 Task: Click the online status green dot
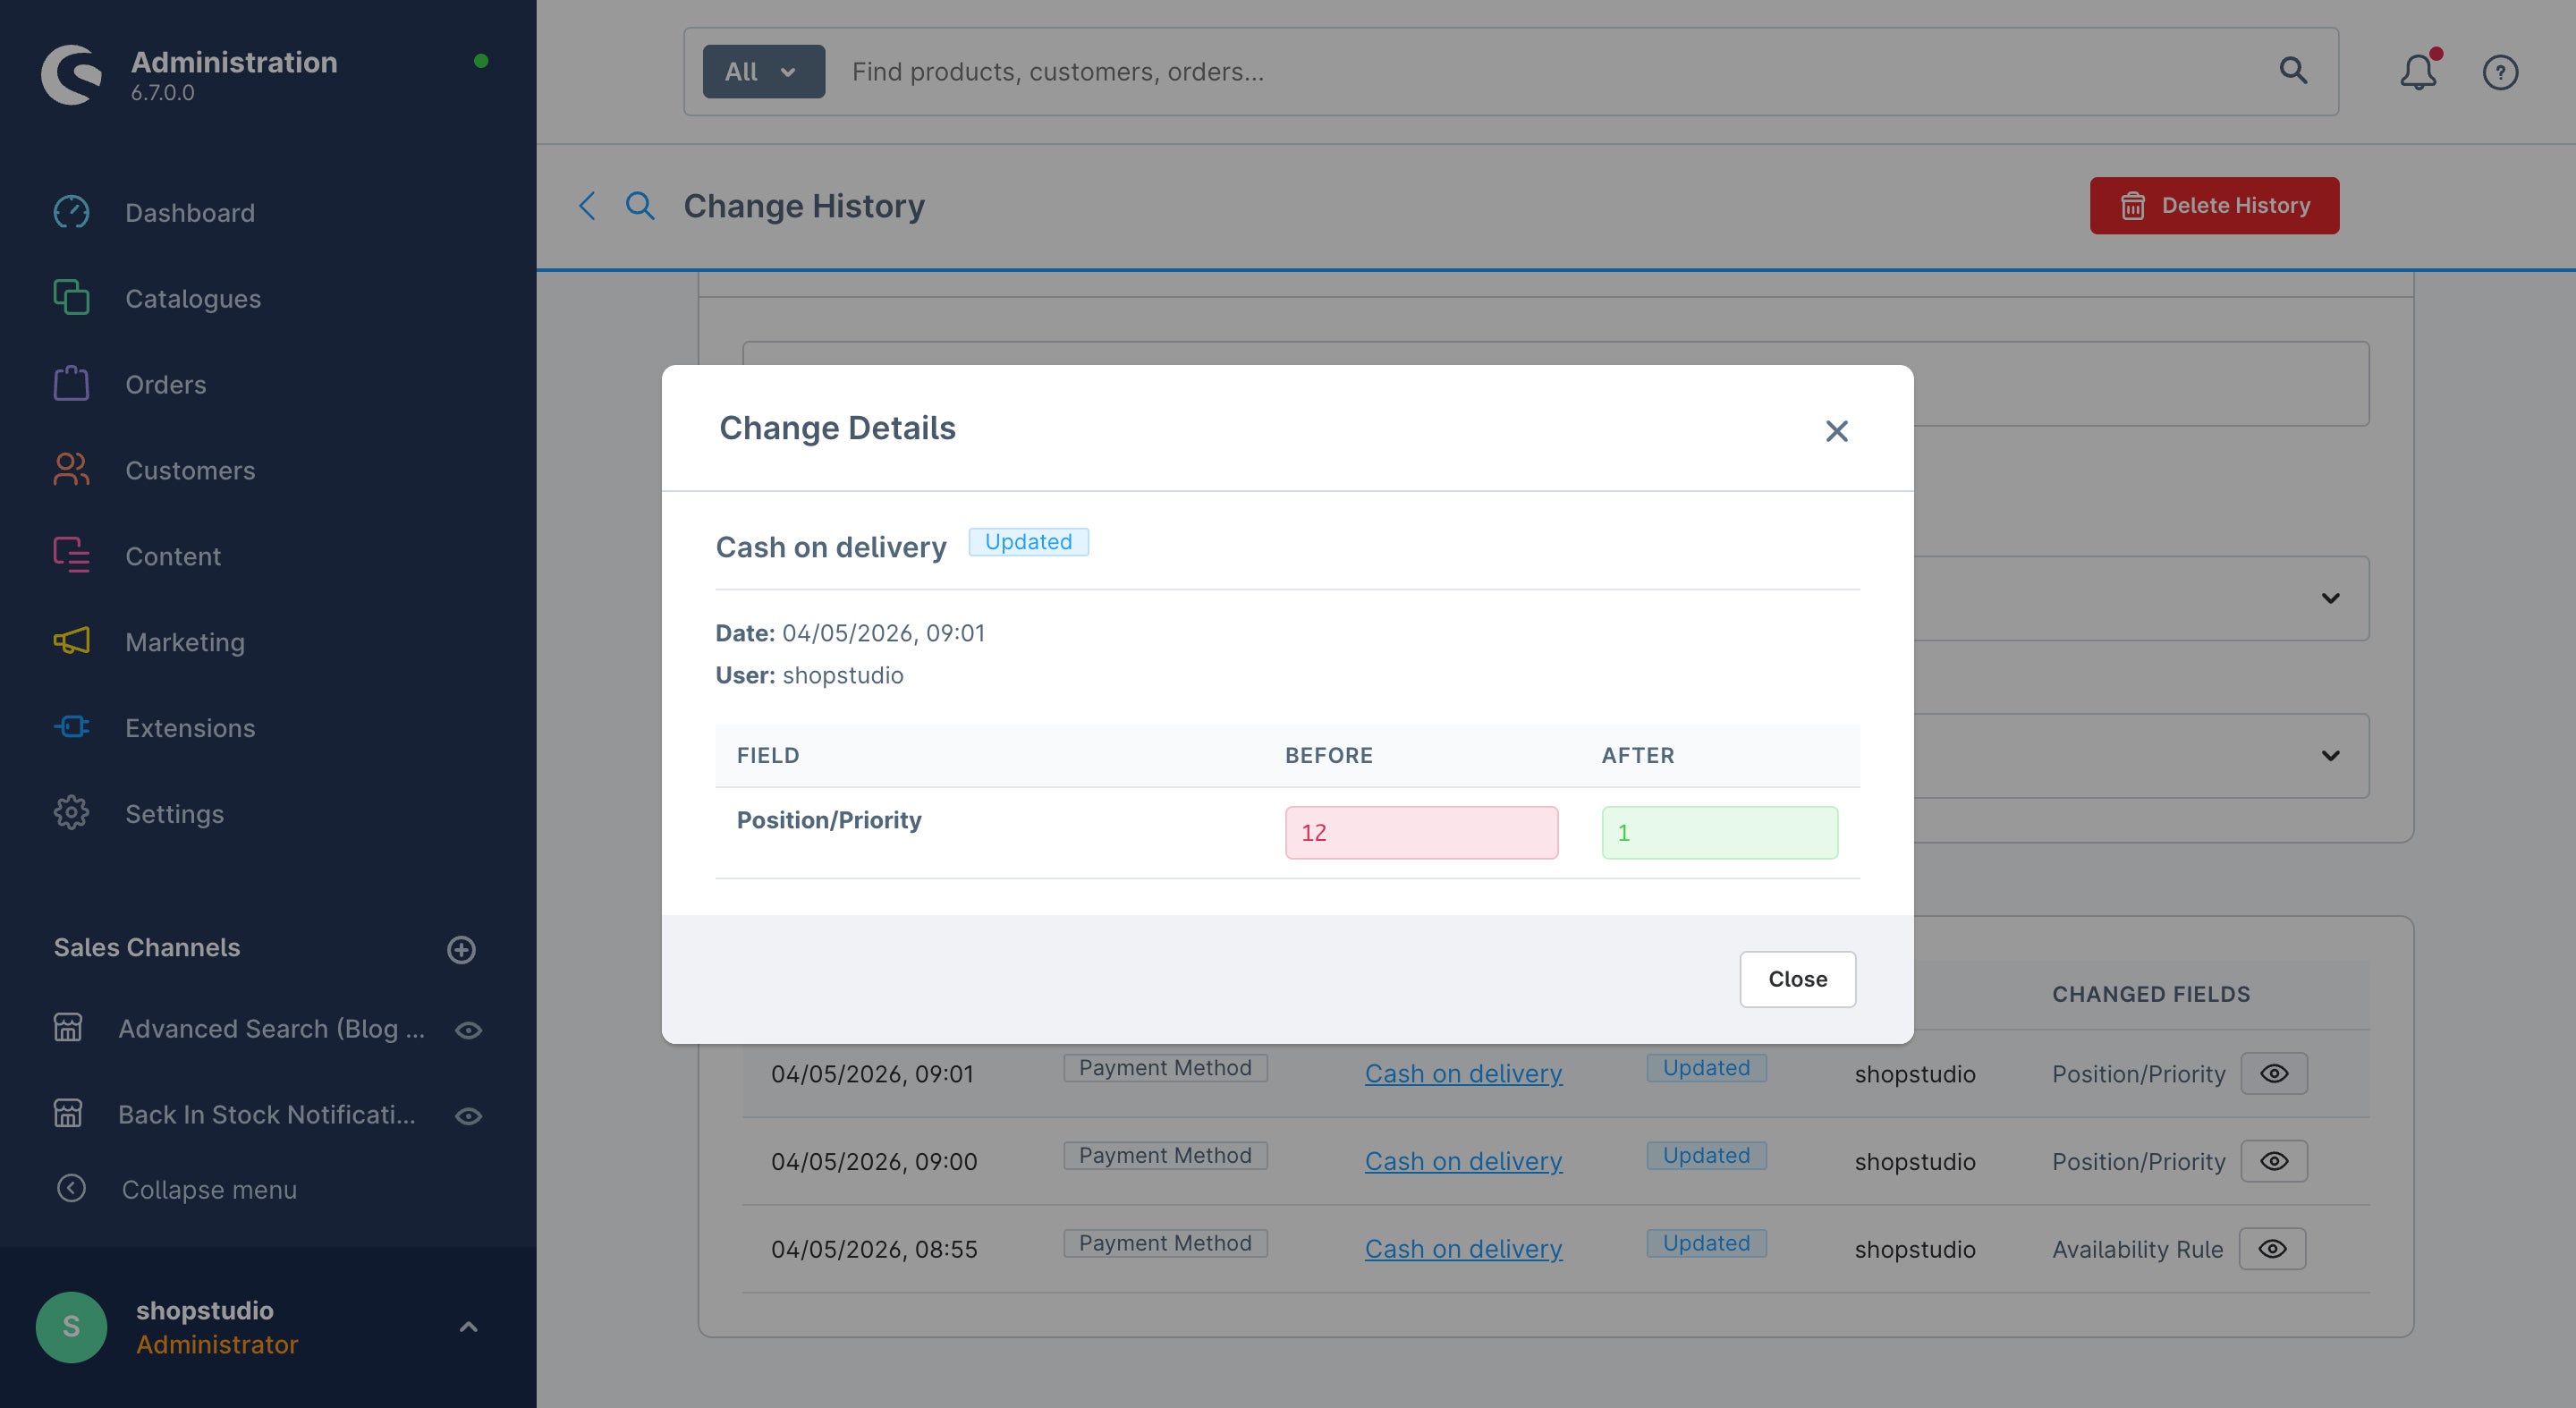pyautogui.click(x=481, y=61)
